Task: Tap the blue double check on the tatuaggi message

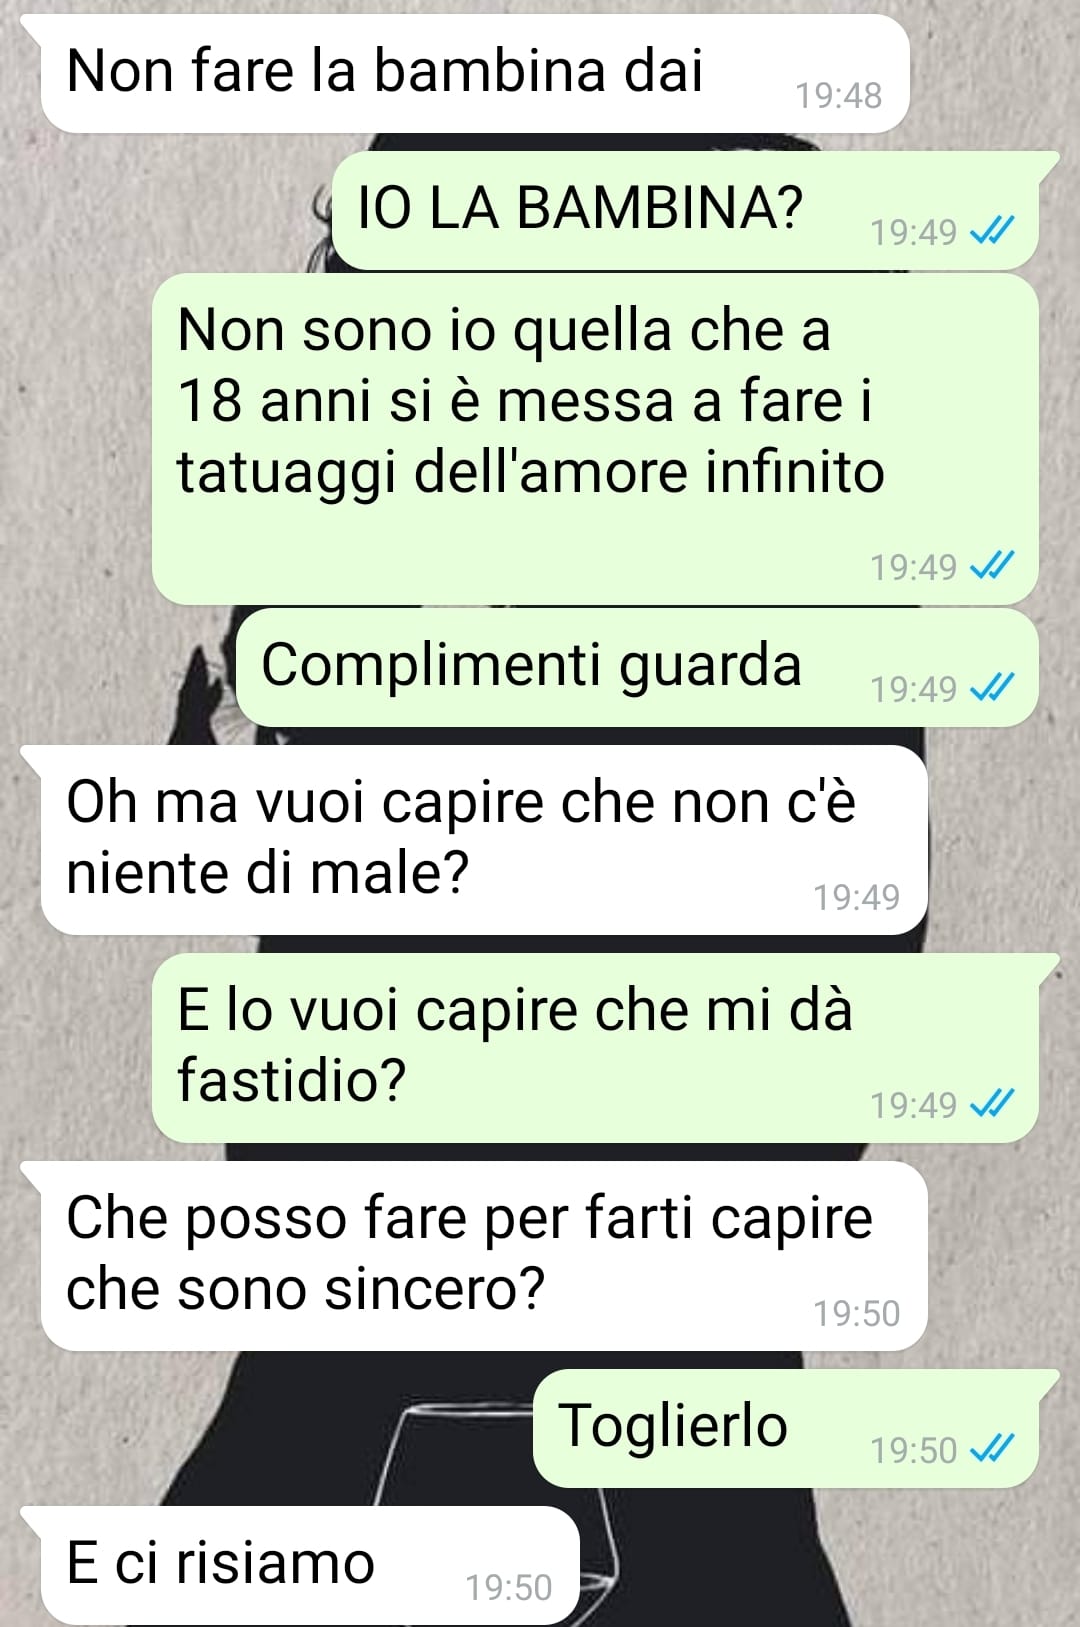Action: (x=992, y=567)
